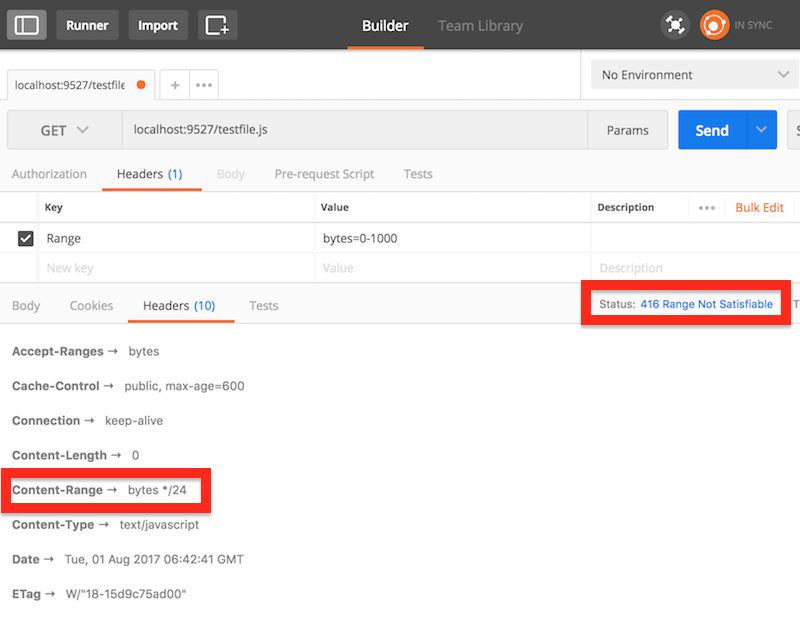Click the new header Value placeholder field

[453, 268]
